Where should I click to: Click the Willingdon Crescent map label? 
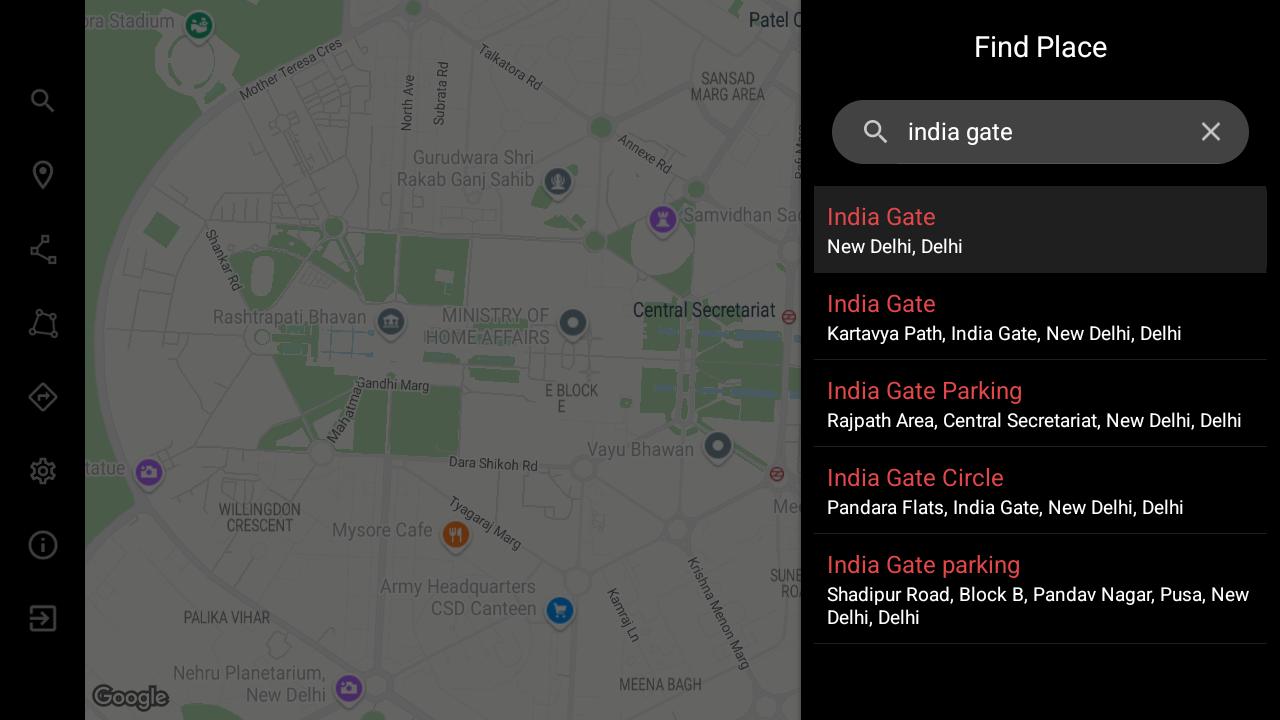pyautogui.click(x=259, y=517)
